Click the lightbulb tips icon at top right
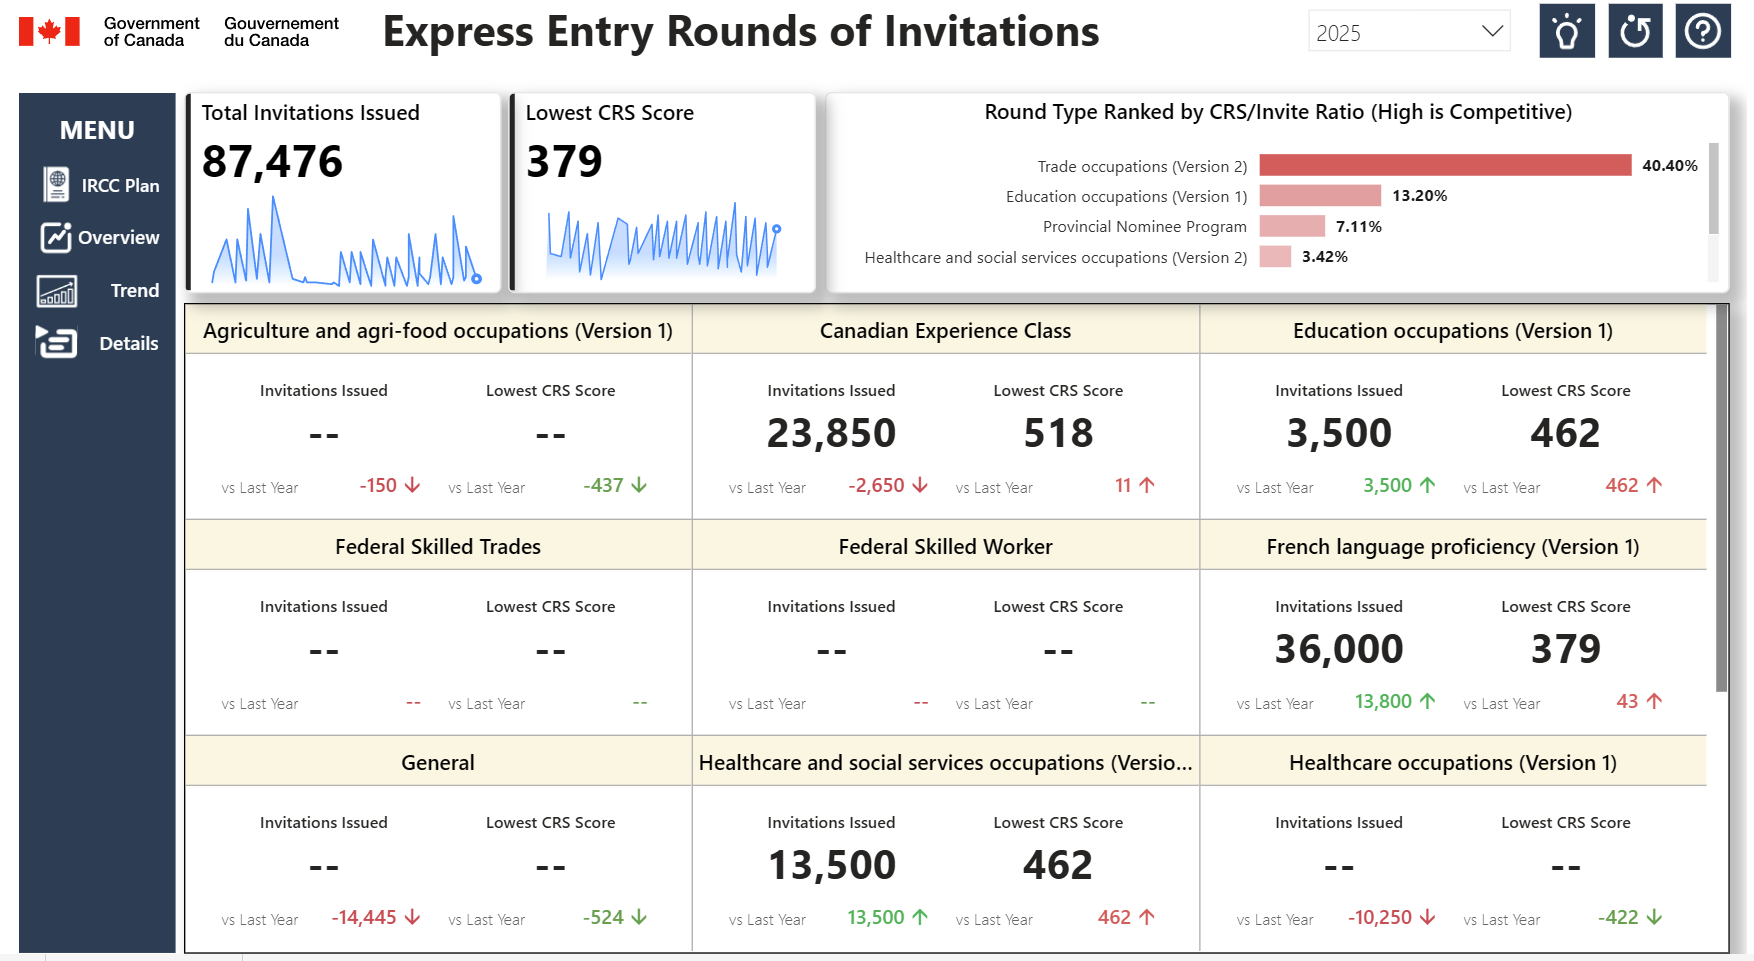The width and height of the screenshot is (1754, 961). click(x=1566, y=30)
